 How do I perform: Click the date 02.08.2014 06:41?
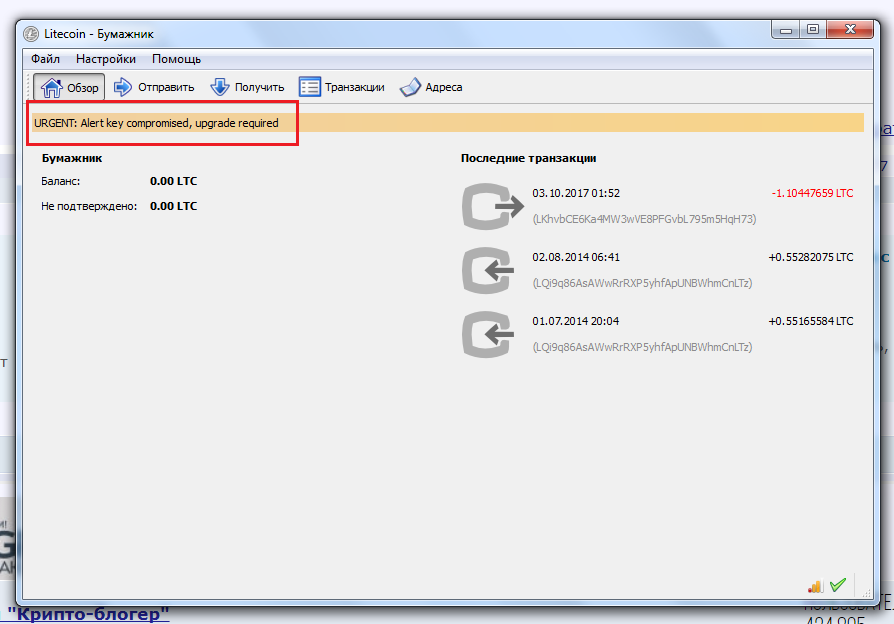(576, 257)
